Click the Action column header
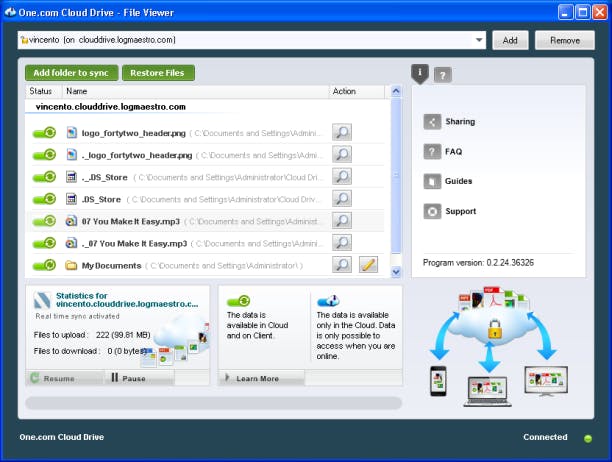Image resolution: width=612 pixels, height=462 pixels. pyautogui.click(x=357, y=91)
